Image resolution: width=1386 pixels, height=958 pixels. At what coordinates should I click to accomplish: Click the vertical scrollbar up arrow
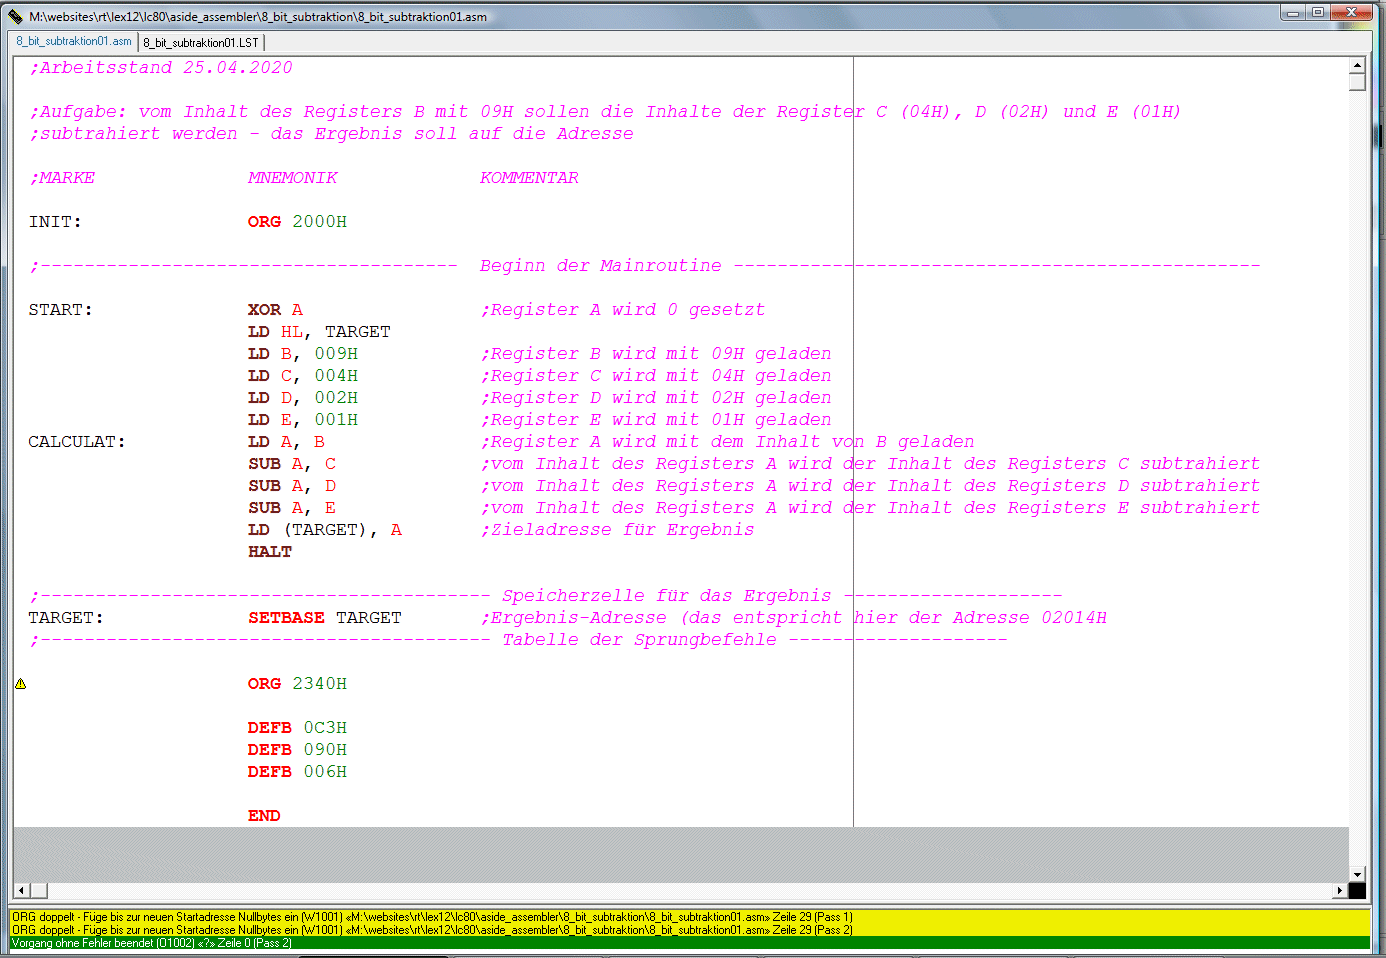(1357, 65)
